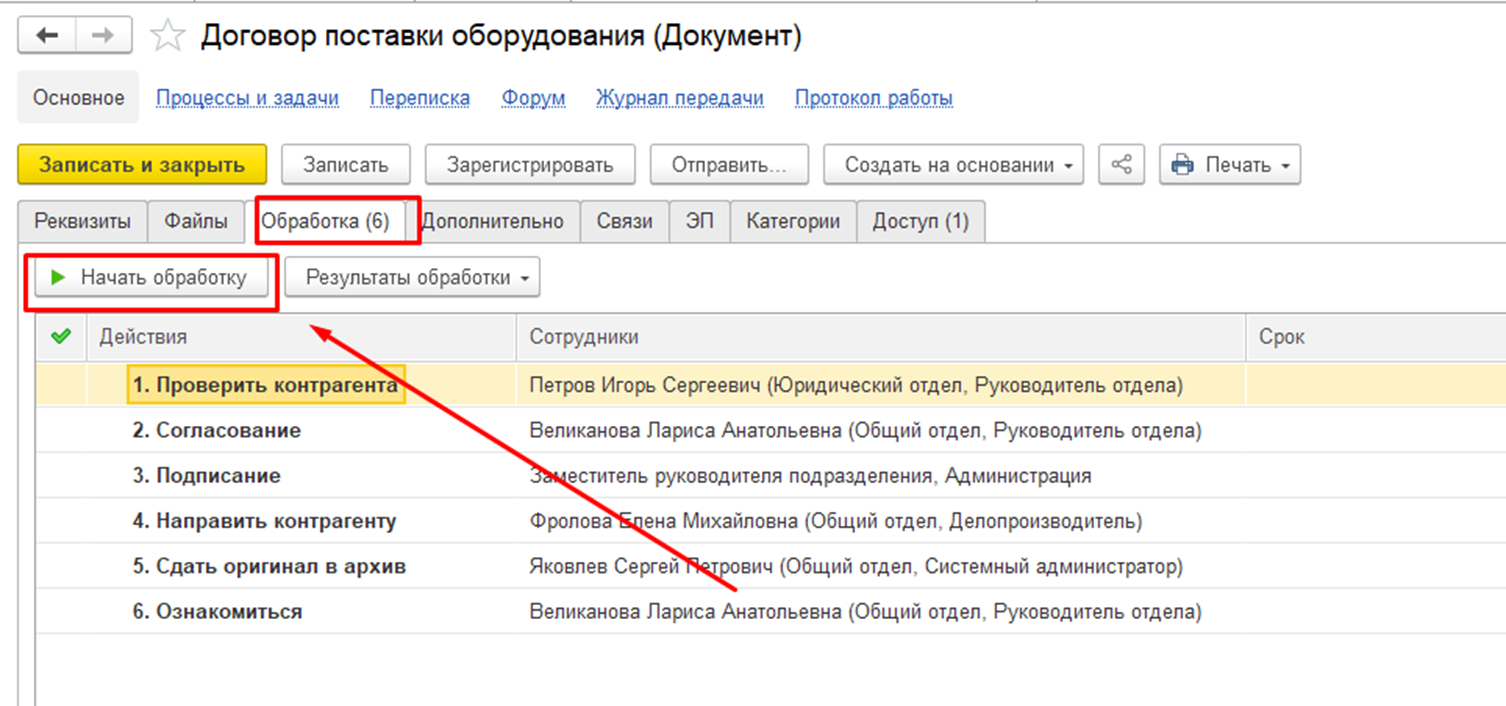This screenshot has width=1506, height=706.
Task: Click the Срок cell for Проверить контрагента
Action: (x=1376, y=385)
